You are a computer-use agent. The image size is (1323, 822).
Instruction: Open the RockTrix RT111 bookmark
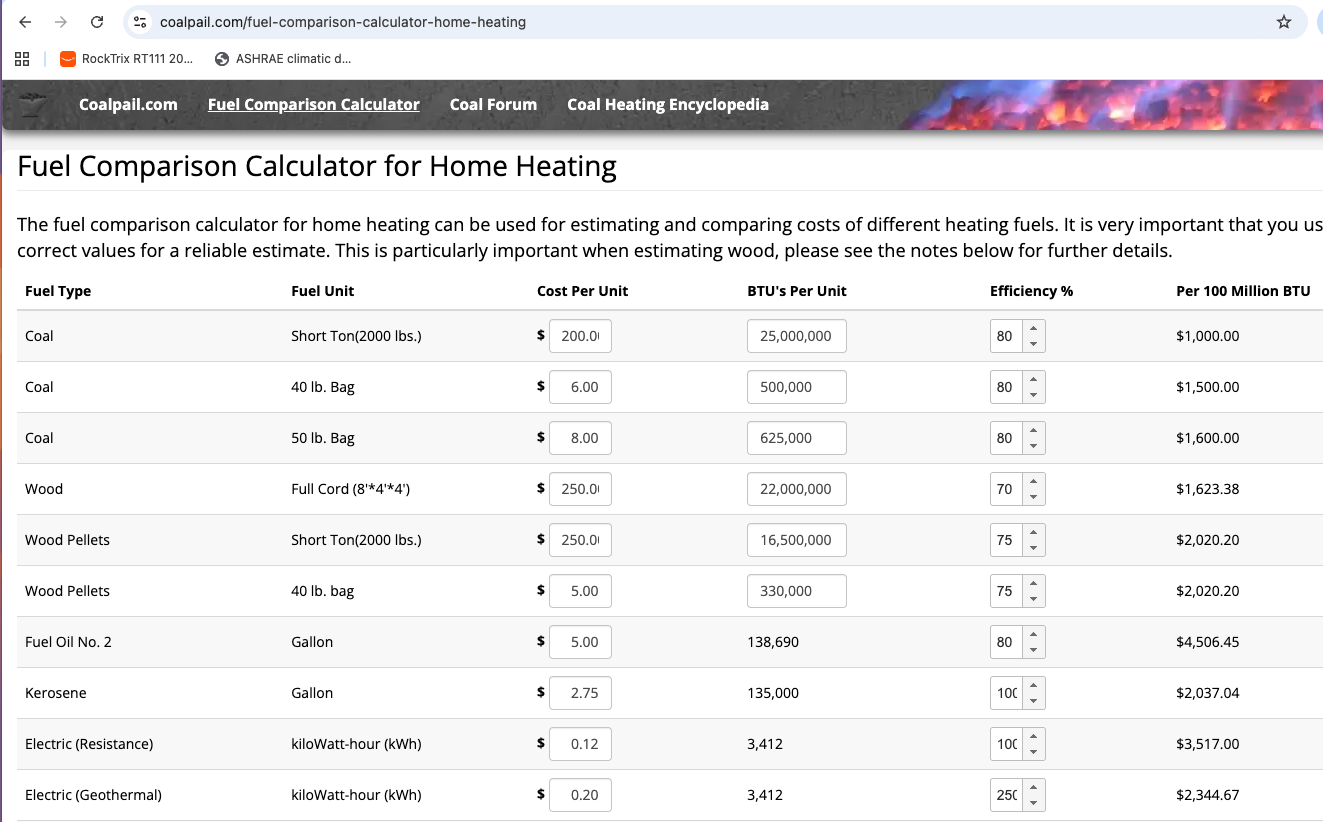click(x=127, y=59)
